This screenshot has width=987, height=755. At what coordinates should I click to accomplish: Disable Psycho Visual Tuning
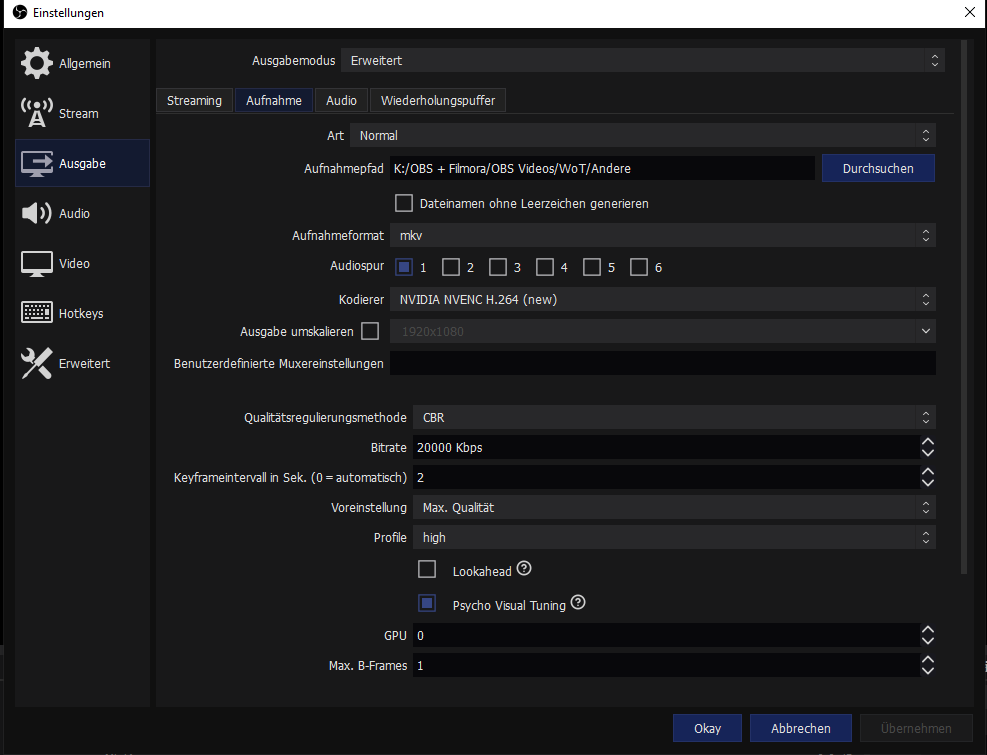coord(427,602)
